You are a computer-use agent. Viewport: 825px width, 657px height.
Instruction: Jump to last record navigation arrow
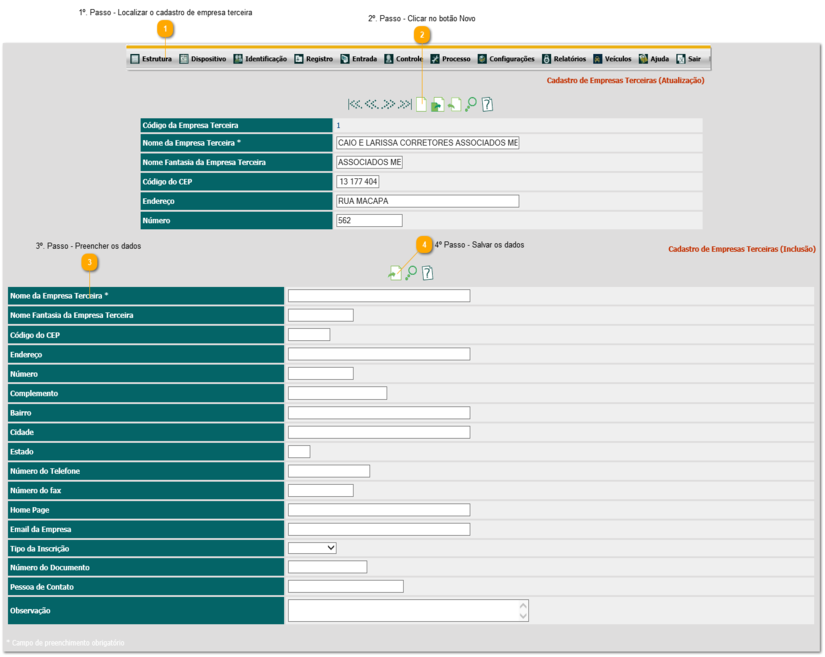click(404, 104)
